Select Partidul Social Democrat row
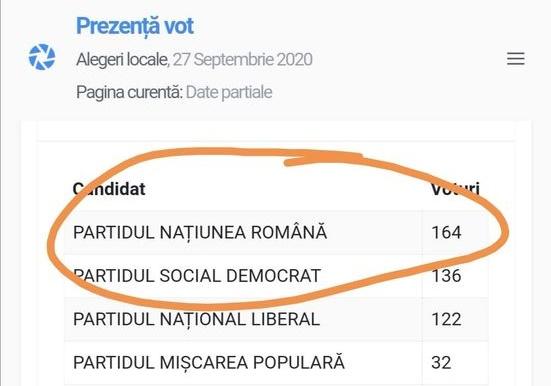 [x=276, y=276]
